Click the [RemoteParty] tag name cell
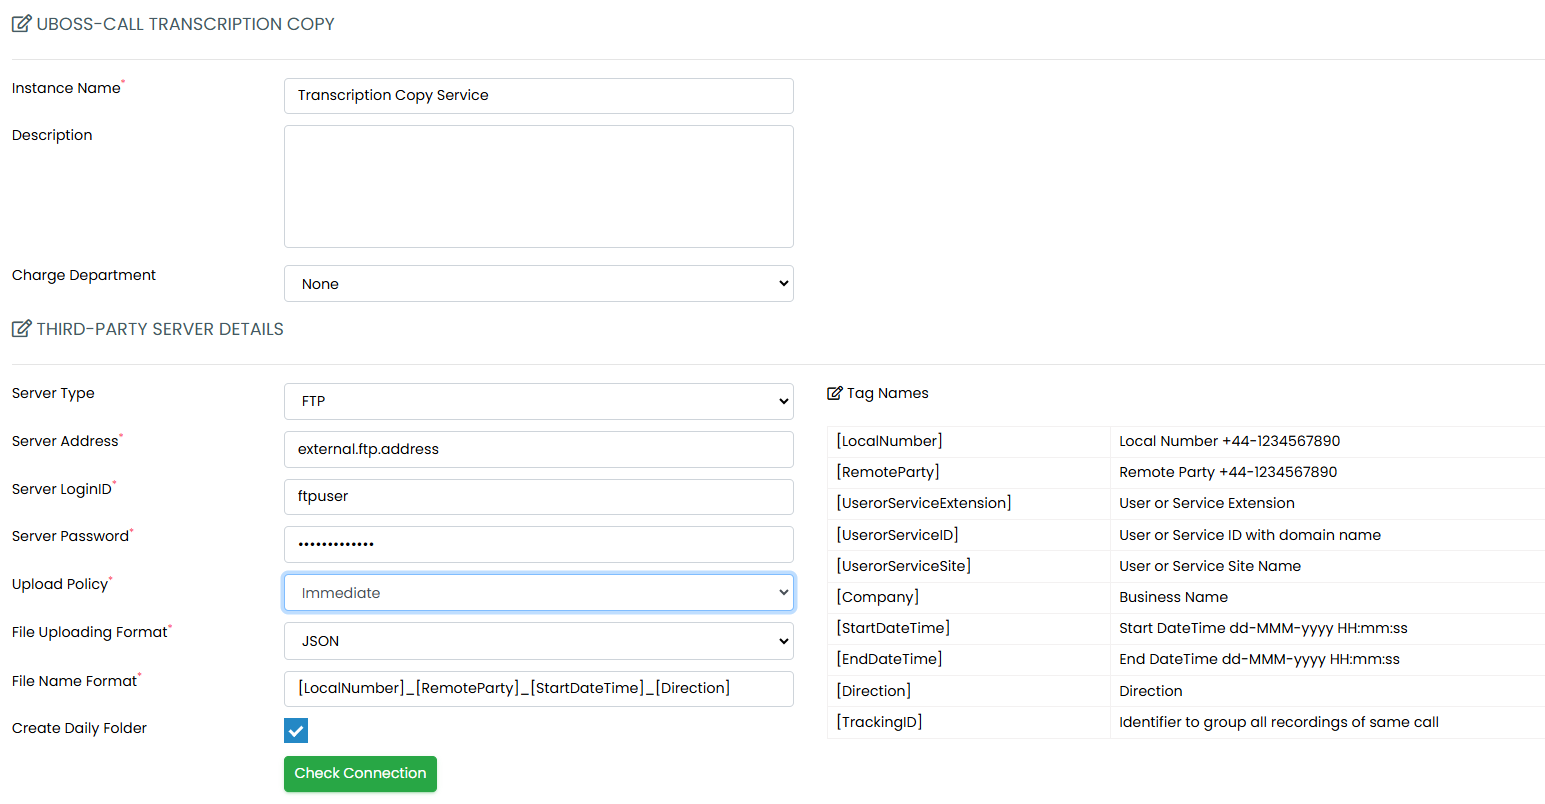Screen dimensions: 1545x804 click(969, 472)
